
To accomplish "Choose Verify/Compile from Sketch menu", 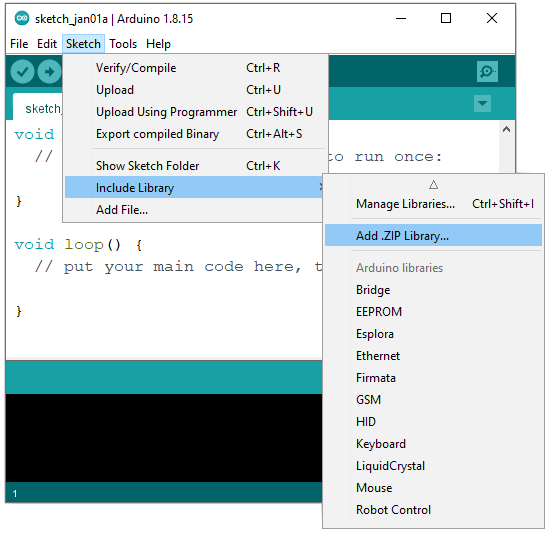I will [x=194, y=68].
